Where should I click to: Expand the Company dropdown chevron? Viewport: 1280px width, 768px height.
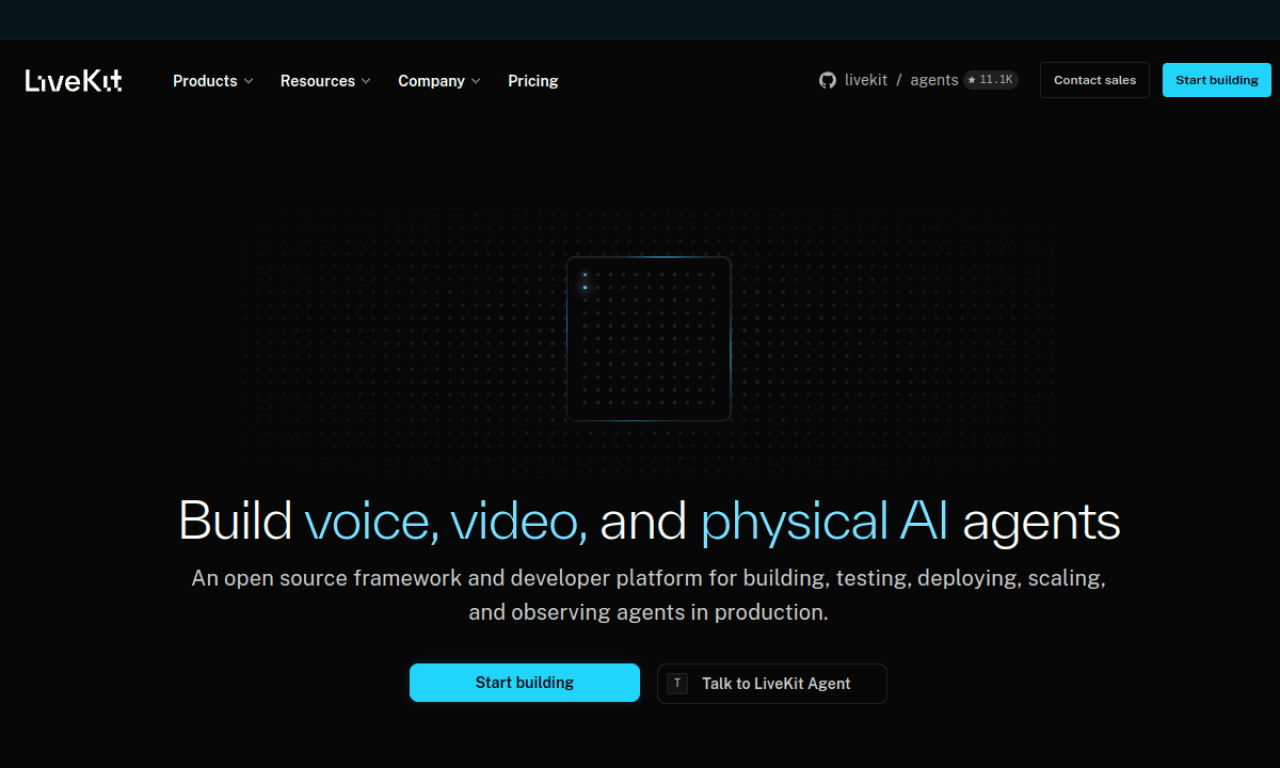(x=476, y=81)
